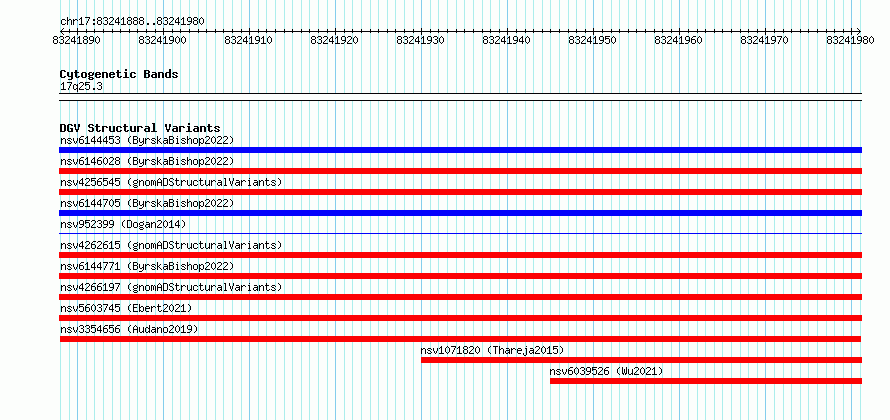Open the nsv5603745 (Ebert2021) label
The image size is (890, 420).
126,308
